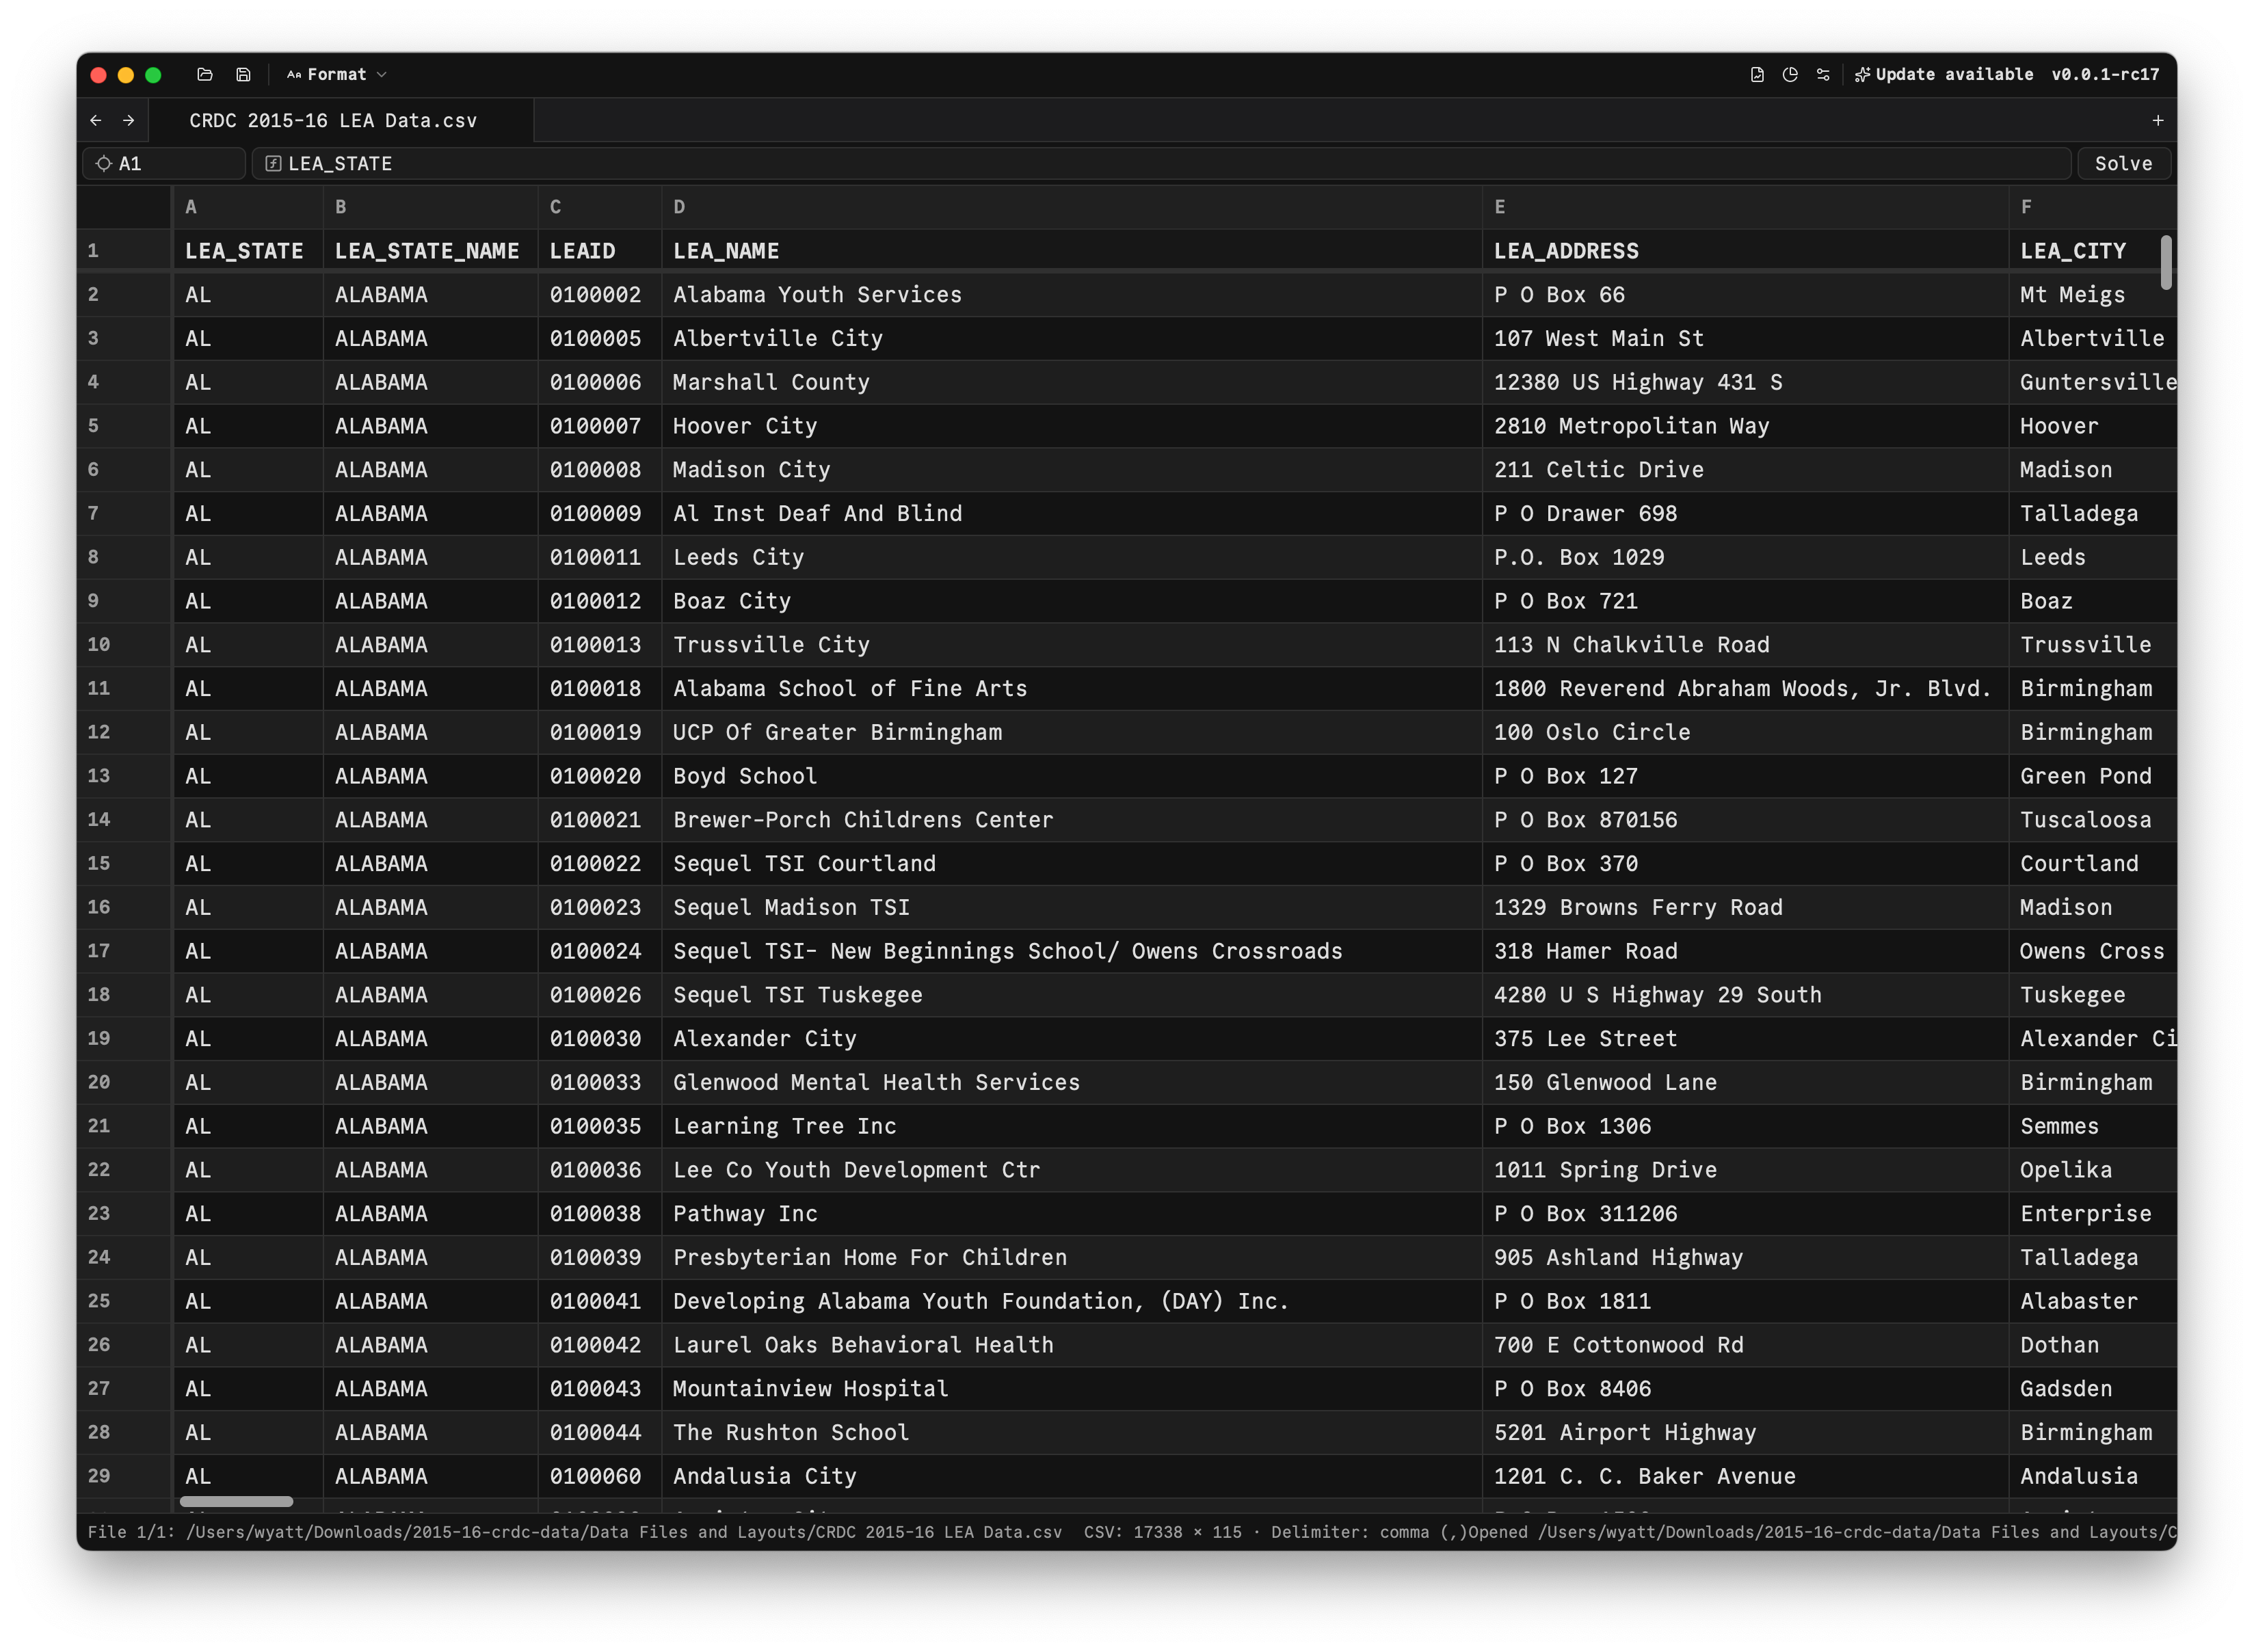Screen dimensions: 2254x1652
Task: Select the Alabama Youth Services cell
Action: click(x=1071, y=295)
